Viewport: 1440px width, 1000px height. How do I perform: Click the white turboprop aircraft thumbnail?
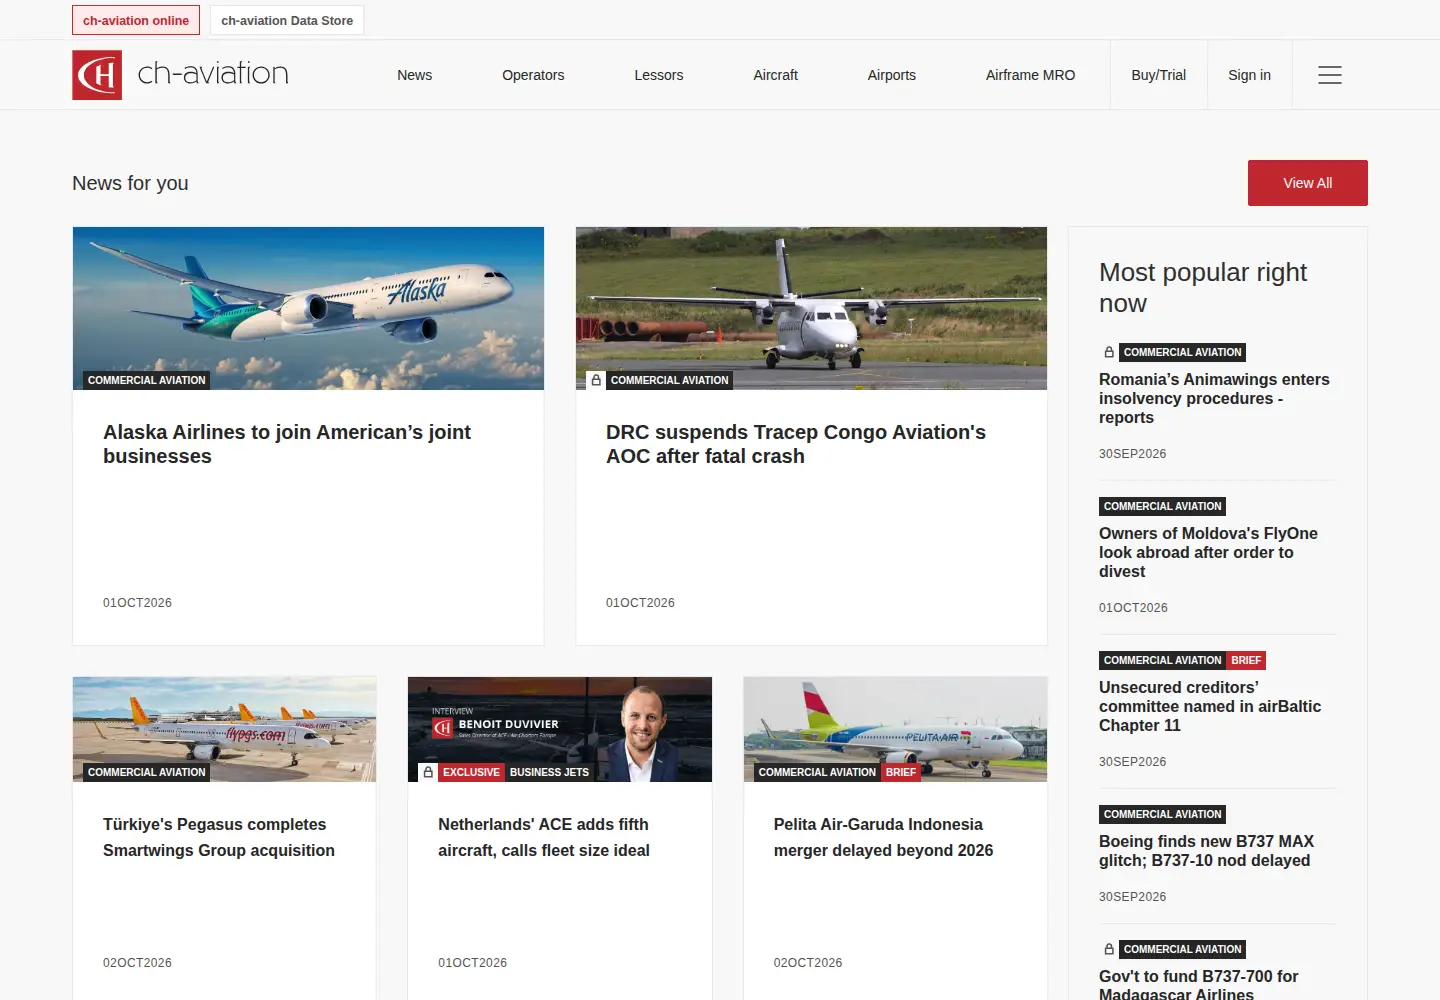tap(811, 308)
